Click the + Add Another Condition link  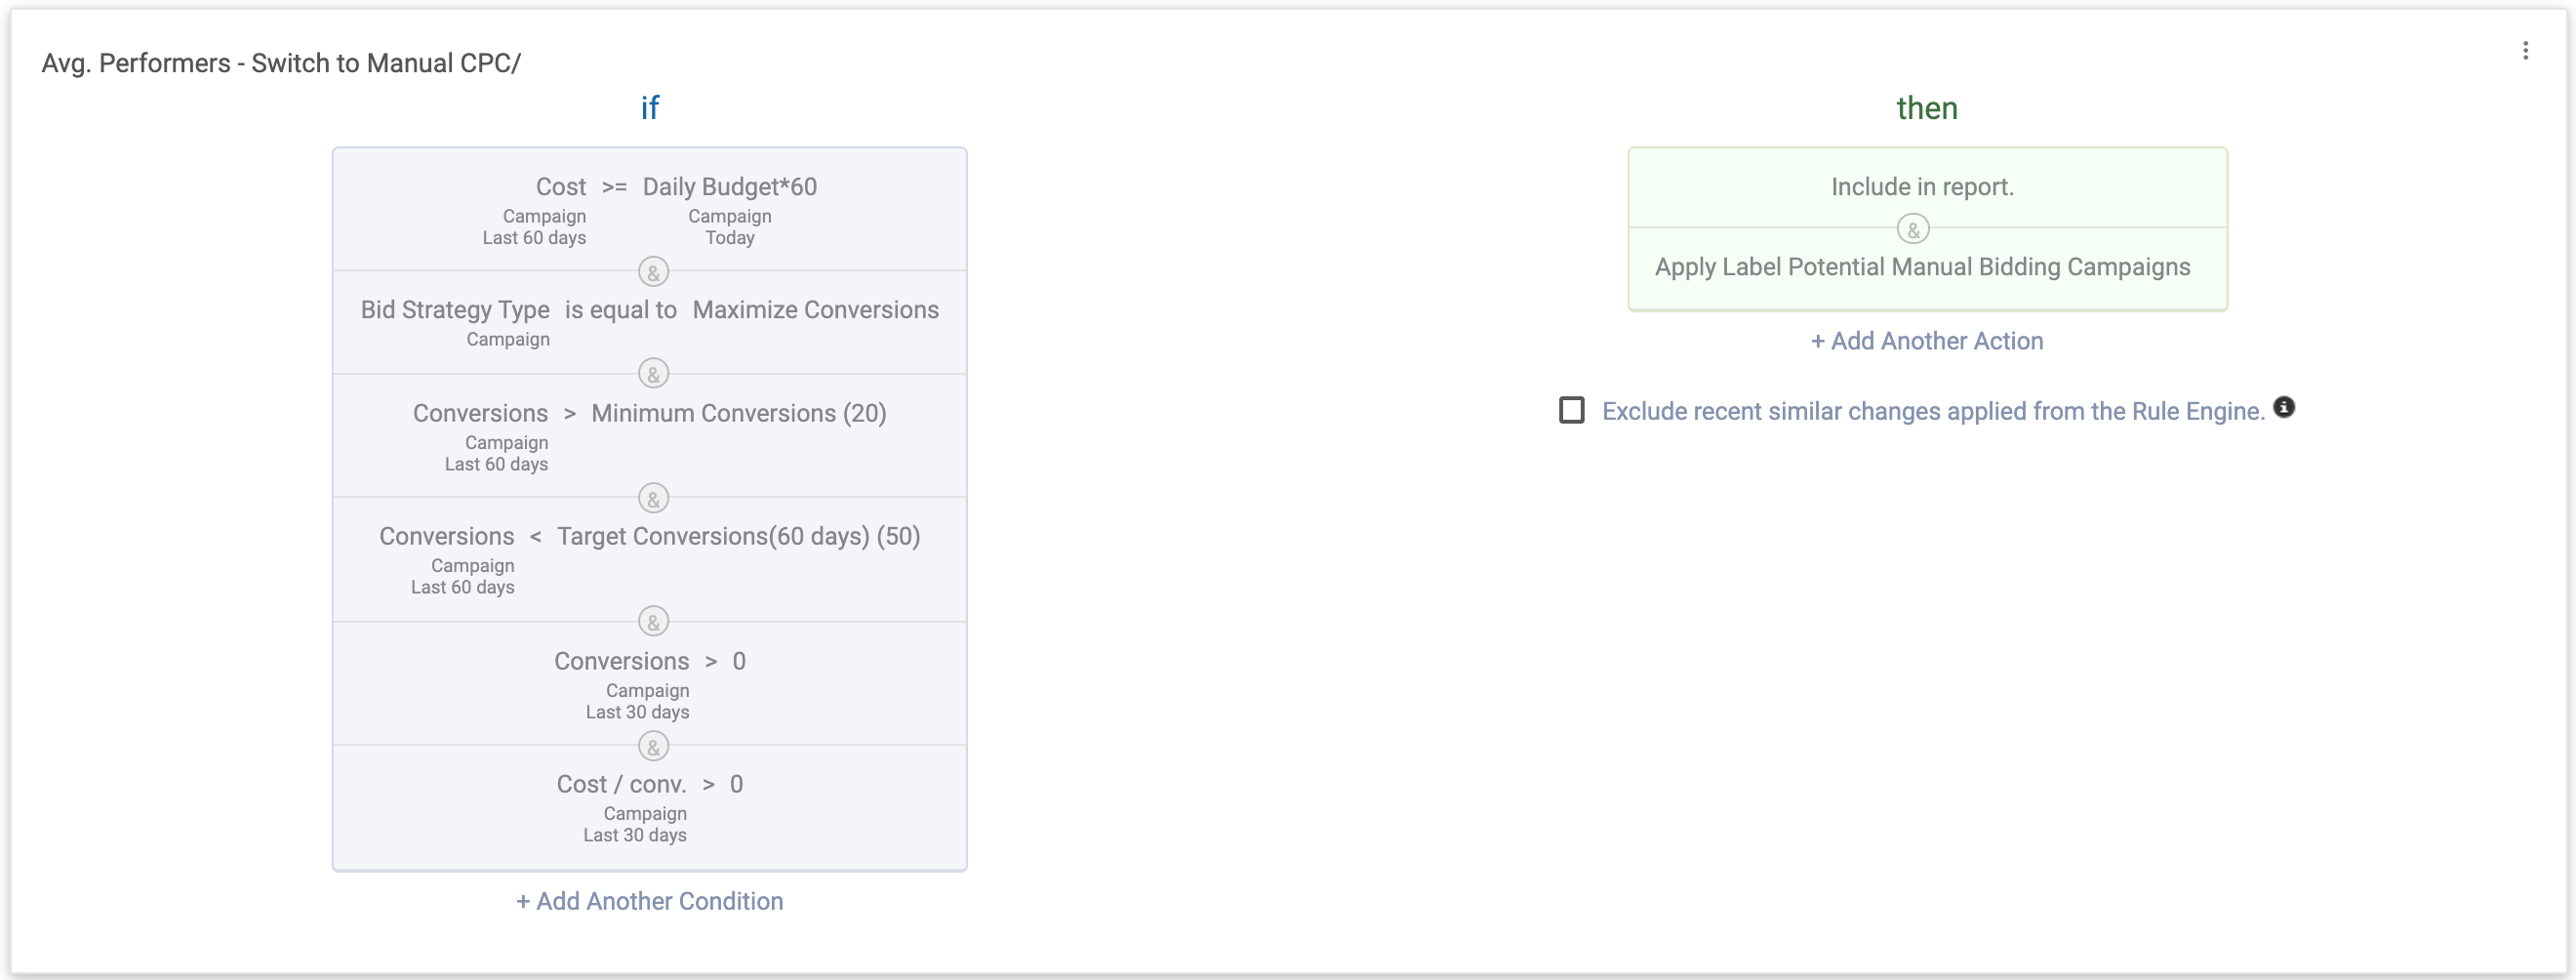(x=650, y=901)
